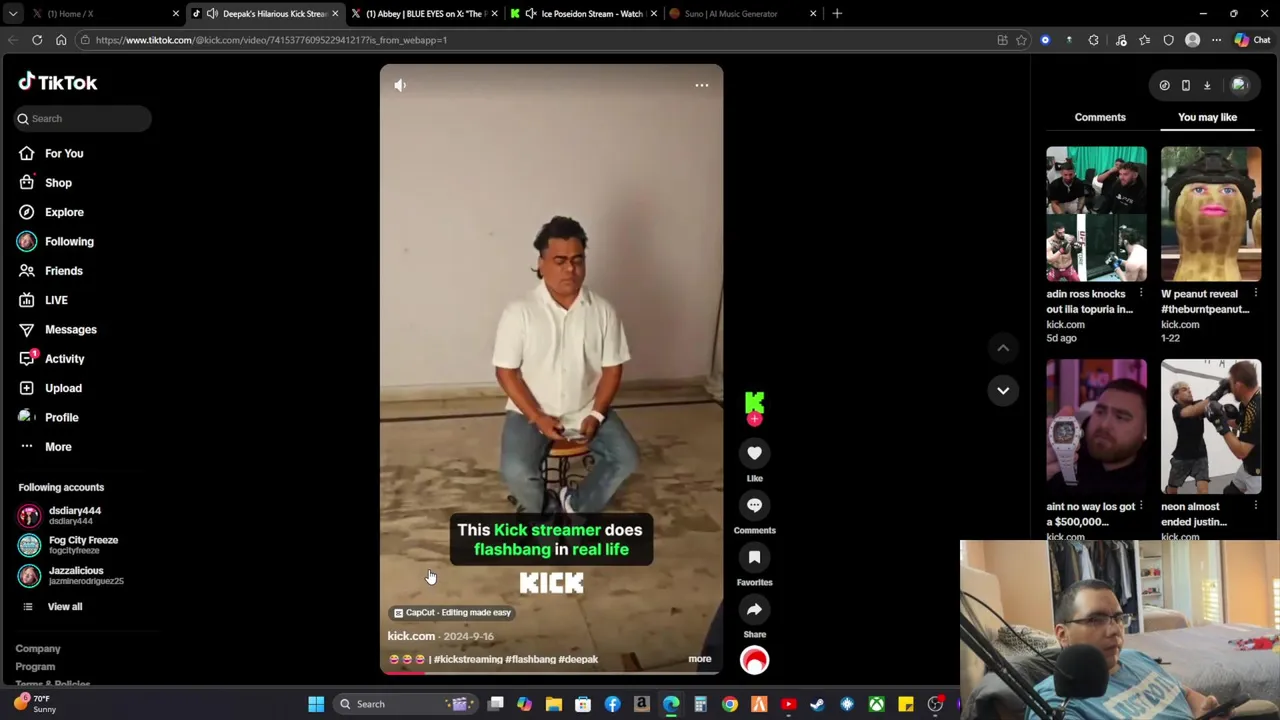Open the browser extensions puzzle icon
This screenshot has width=1280, height=720.
[x=1093, y=40]
